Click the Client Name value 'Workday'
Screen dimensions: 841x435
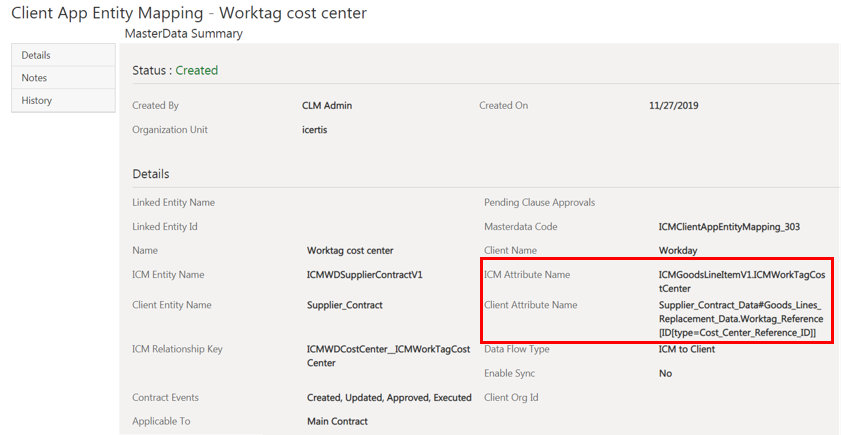coord(678,250)
